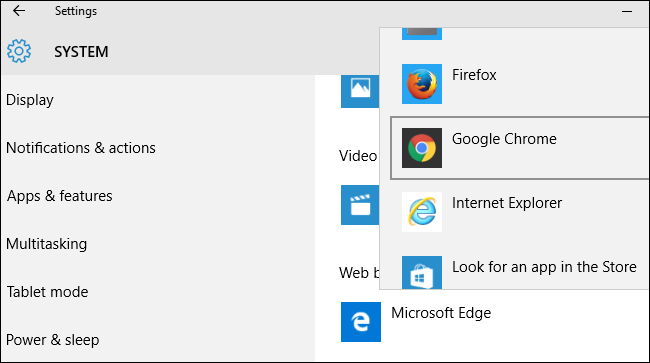Click the Movies clapperboard icon
The image size is (650, 363).
pos(360,205)
